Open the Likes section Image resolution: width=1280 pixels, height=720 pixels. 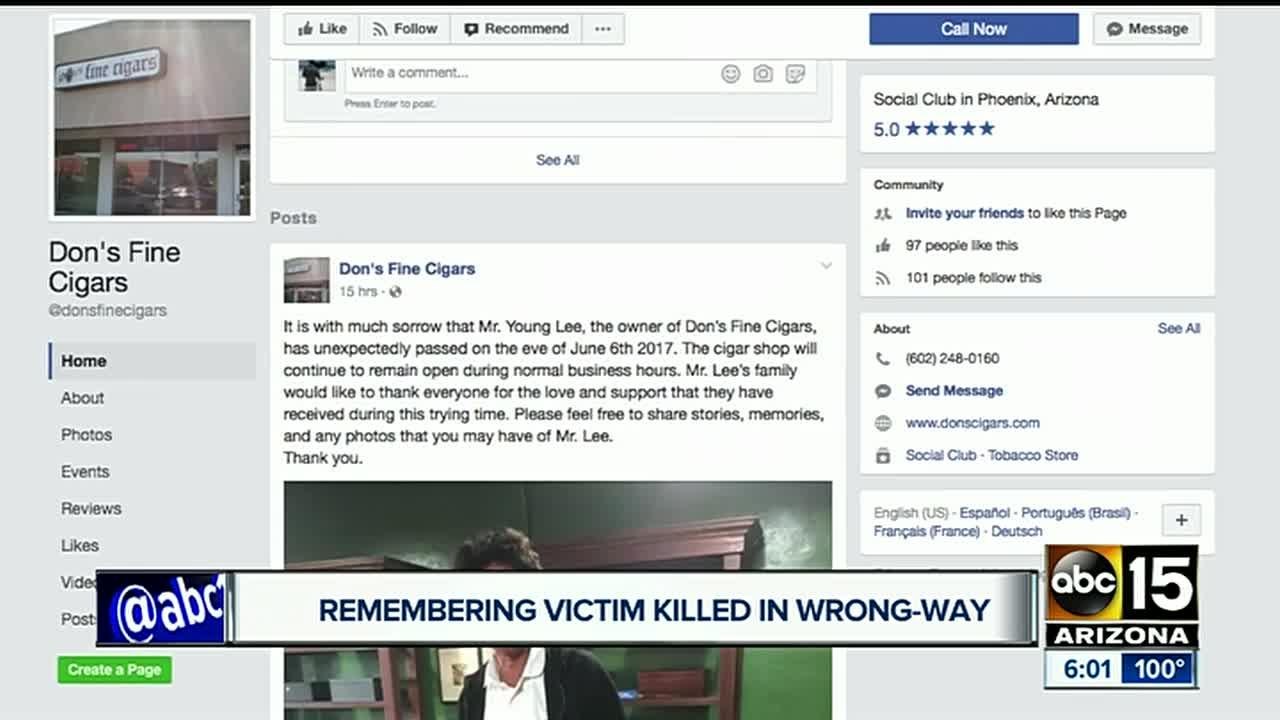point(80,546)
